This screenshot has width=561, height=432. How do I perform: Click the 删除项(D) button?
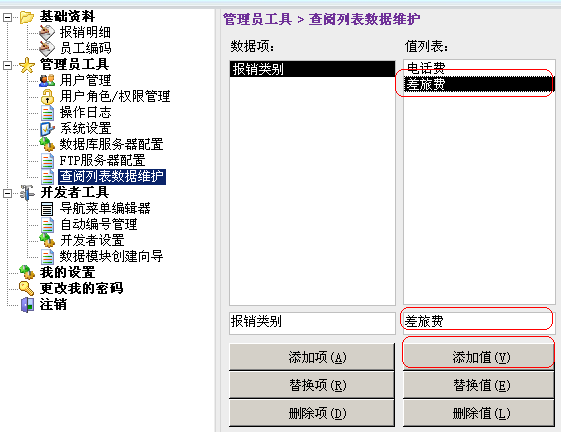(x=312, y=413)
